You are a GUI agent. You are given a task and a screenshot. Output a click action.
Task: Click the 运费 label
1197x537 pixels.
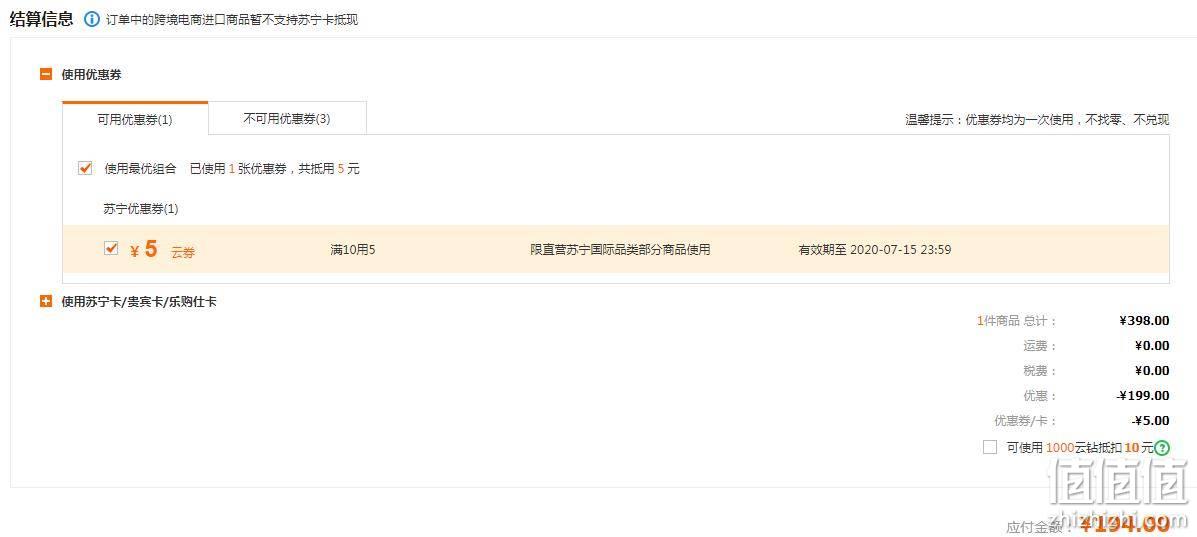coord(1039,346)
